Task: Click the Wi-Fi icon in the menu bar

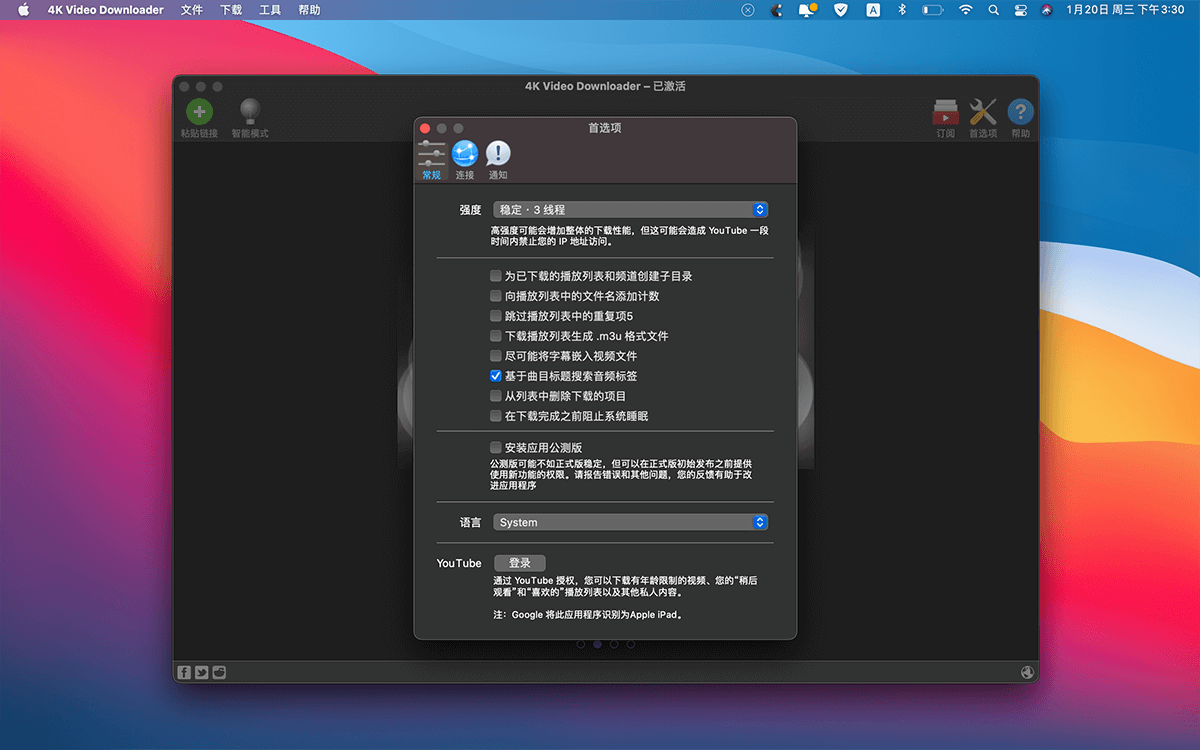Action: 965,10
